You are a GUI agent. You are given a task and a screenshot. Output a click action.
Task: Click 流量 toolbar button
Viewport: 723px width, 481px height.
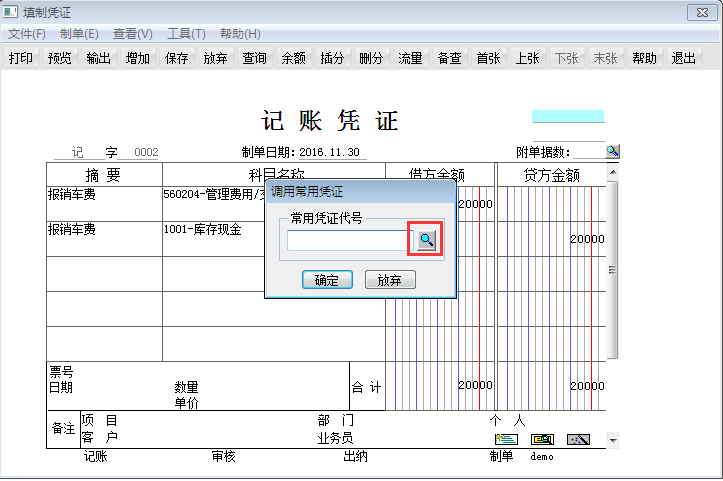(x=411, y=58)
